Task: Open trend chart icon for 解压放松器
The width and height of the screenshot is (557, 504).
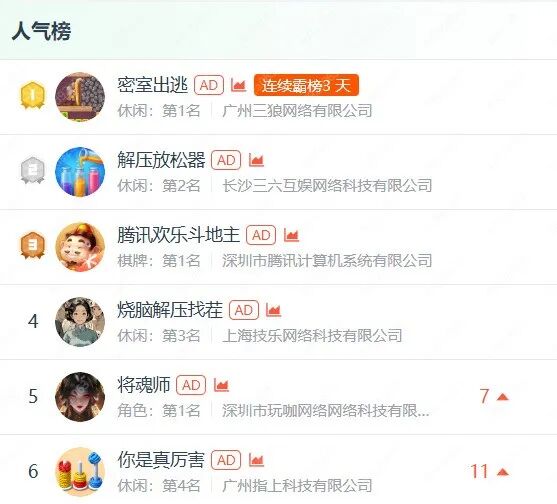Action: coord(256,160)
